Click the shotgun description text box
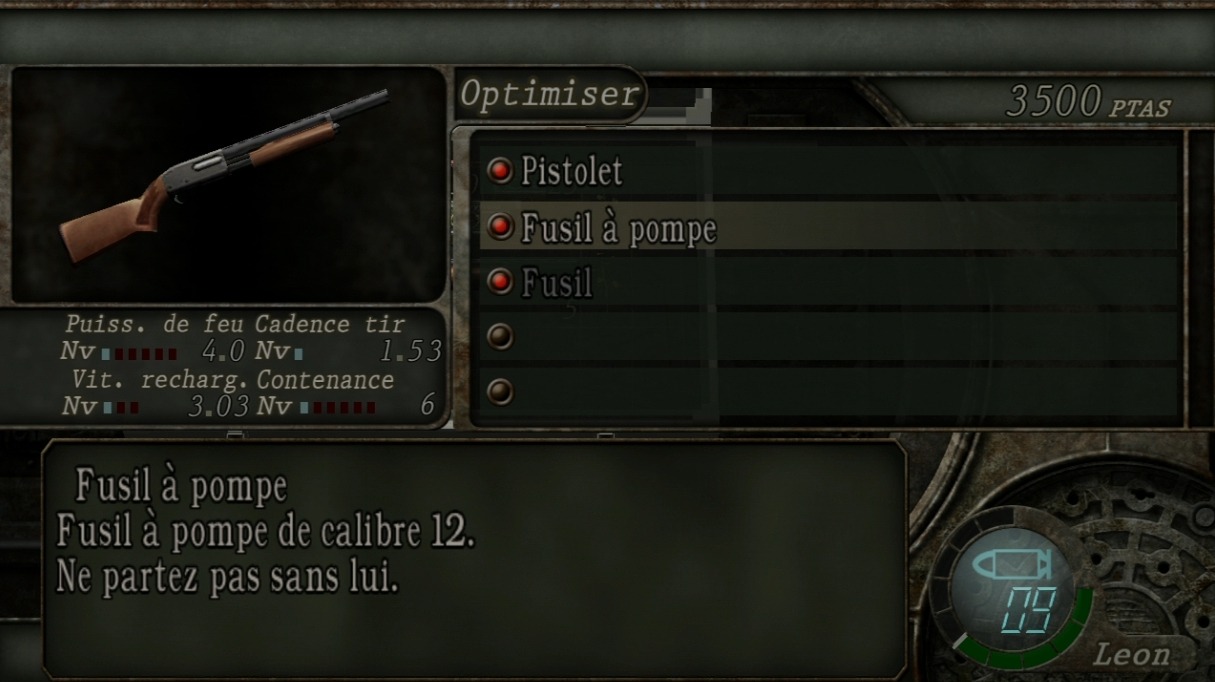Image resolution: width=1215 pixels, height=682 pixels. coord(475,560)
